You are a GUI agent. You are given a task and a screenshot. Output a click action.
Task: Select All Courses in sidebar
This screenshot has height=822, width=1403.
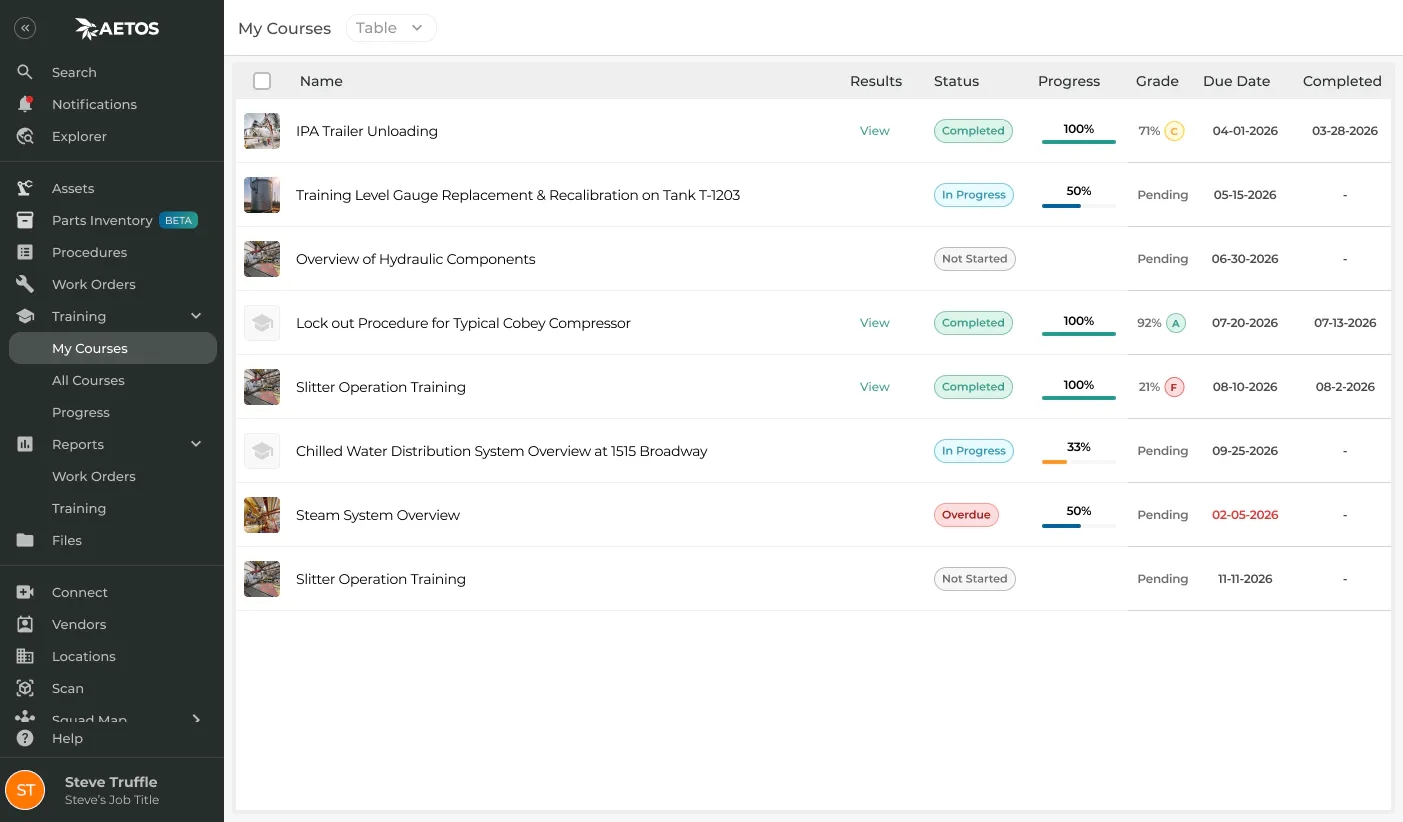88,380
